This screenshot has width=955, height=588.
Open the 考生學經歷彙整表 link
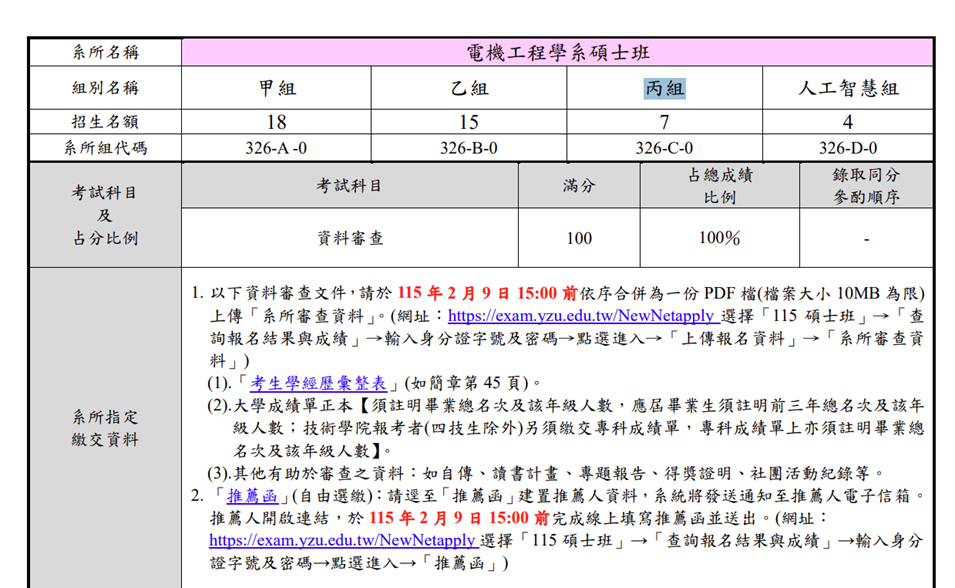pyautogui.click(x=325, y=383)
